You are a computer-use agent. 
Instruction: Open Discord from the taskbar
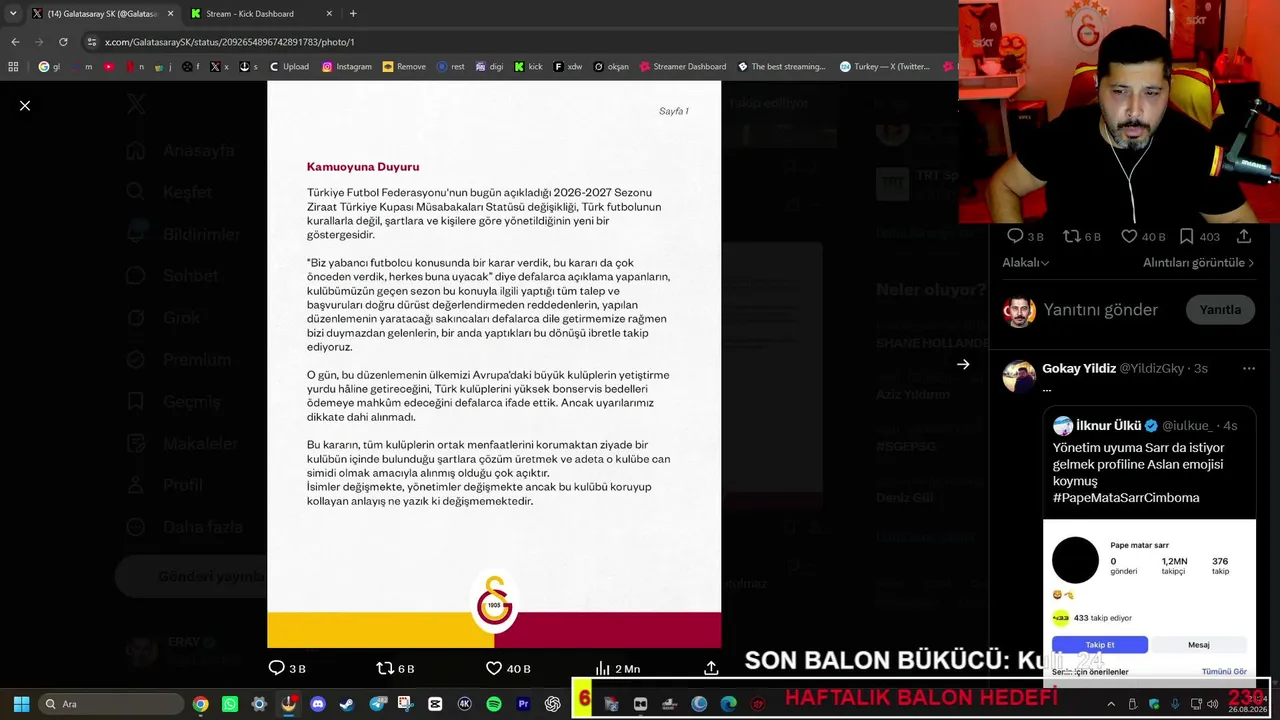pyautogui.click(x=318, y=704)
